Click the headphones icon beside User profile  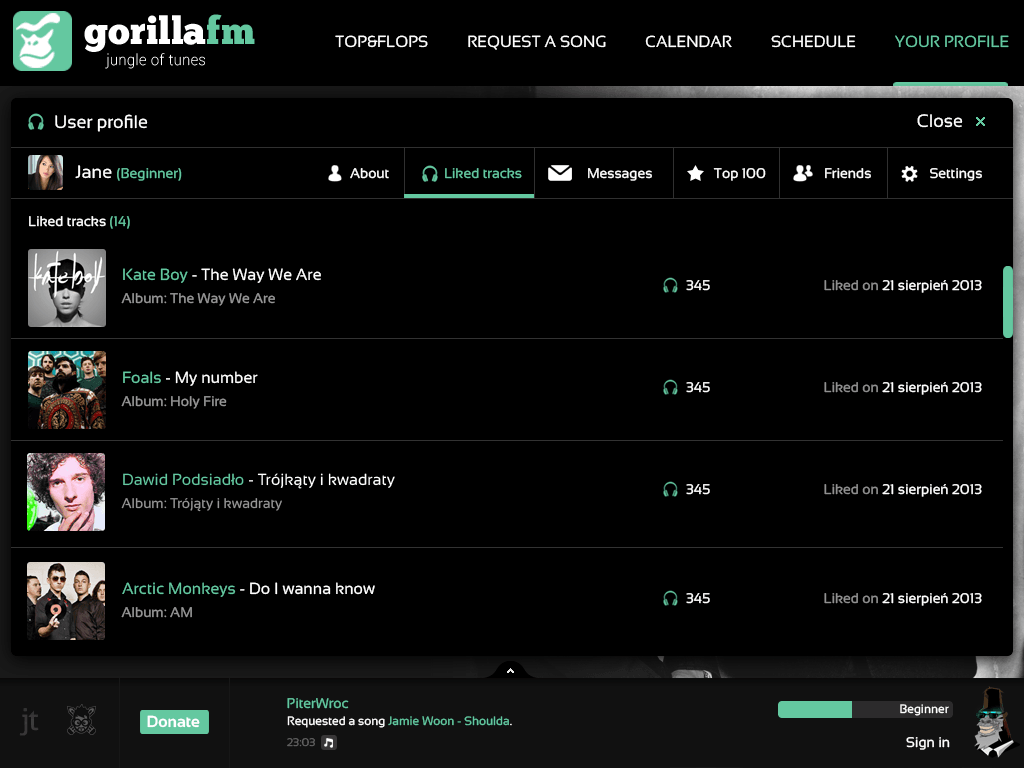point(36,122)
